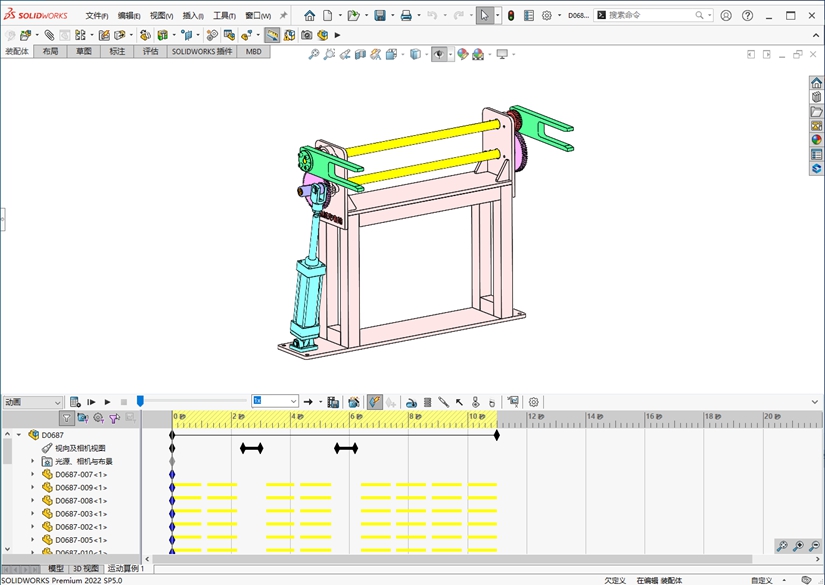Screen dimensions: 825x585
Task: Open the playback mode arrow dropdown
Action: 320,402
